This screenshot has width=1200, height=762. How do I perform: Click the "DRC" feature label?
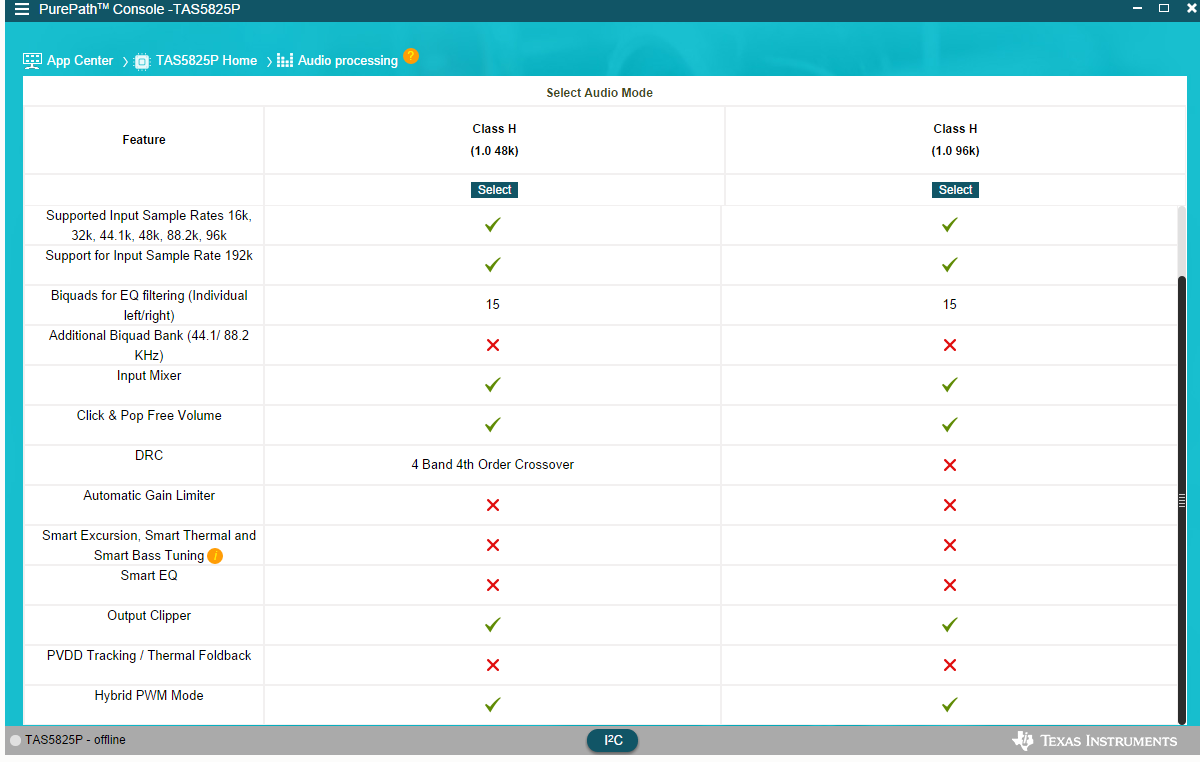(149, 456)
